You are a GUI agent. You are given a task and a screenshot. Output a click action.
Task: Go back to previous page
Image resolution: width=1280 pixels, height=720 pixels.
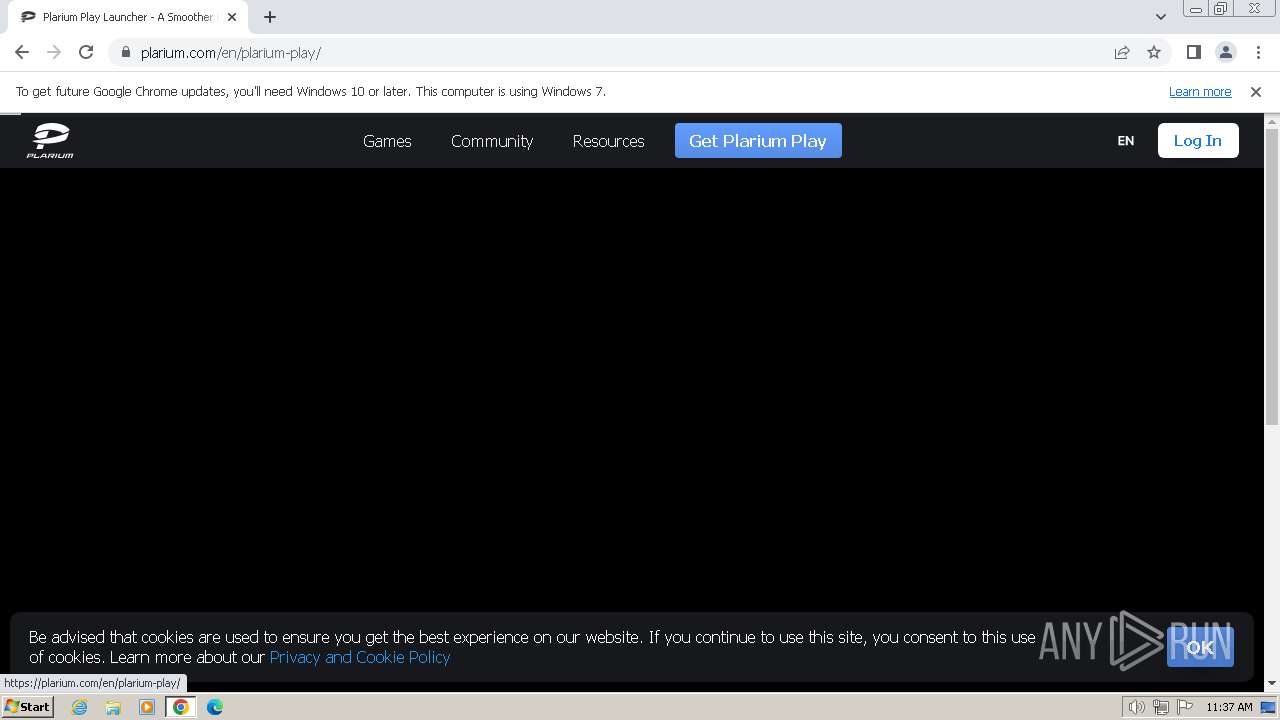tap(22, 52)
